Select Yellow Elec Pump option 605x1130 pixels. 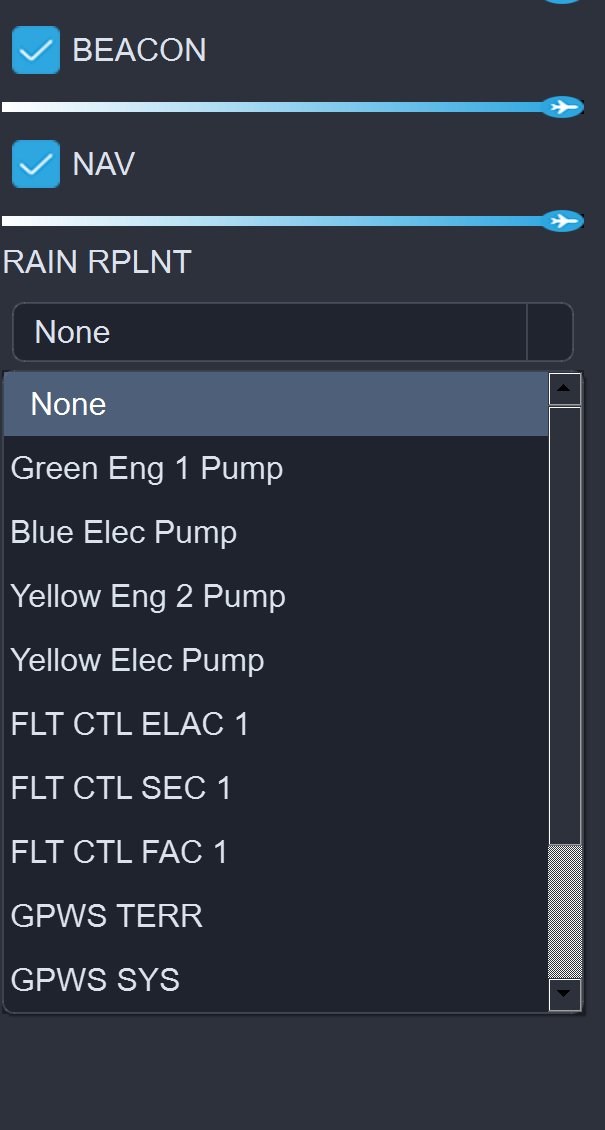138,660
